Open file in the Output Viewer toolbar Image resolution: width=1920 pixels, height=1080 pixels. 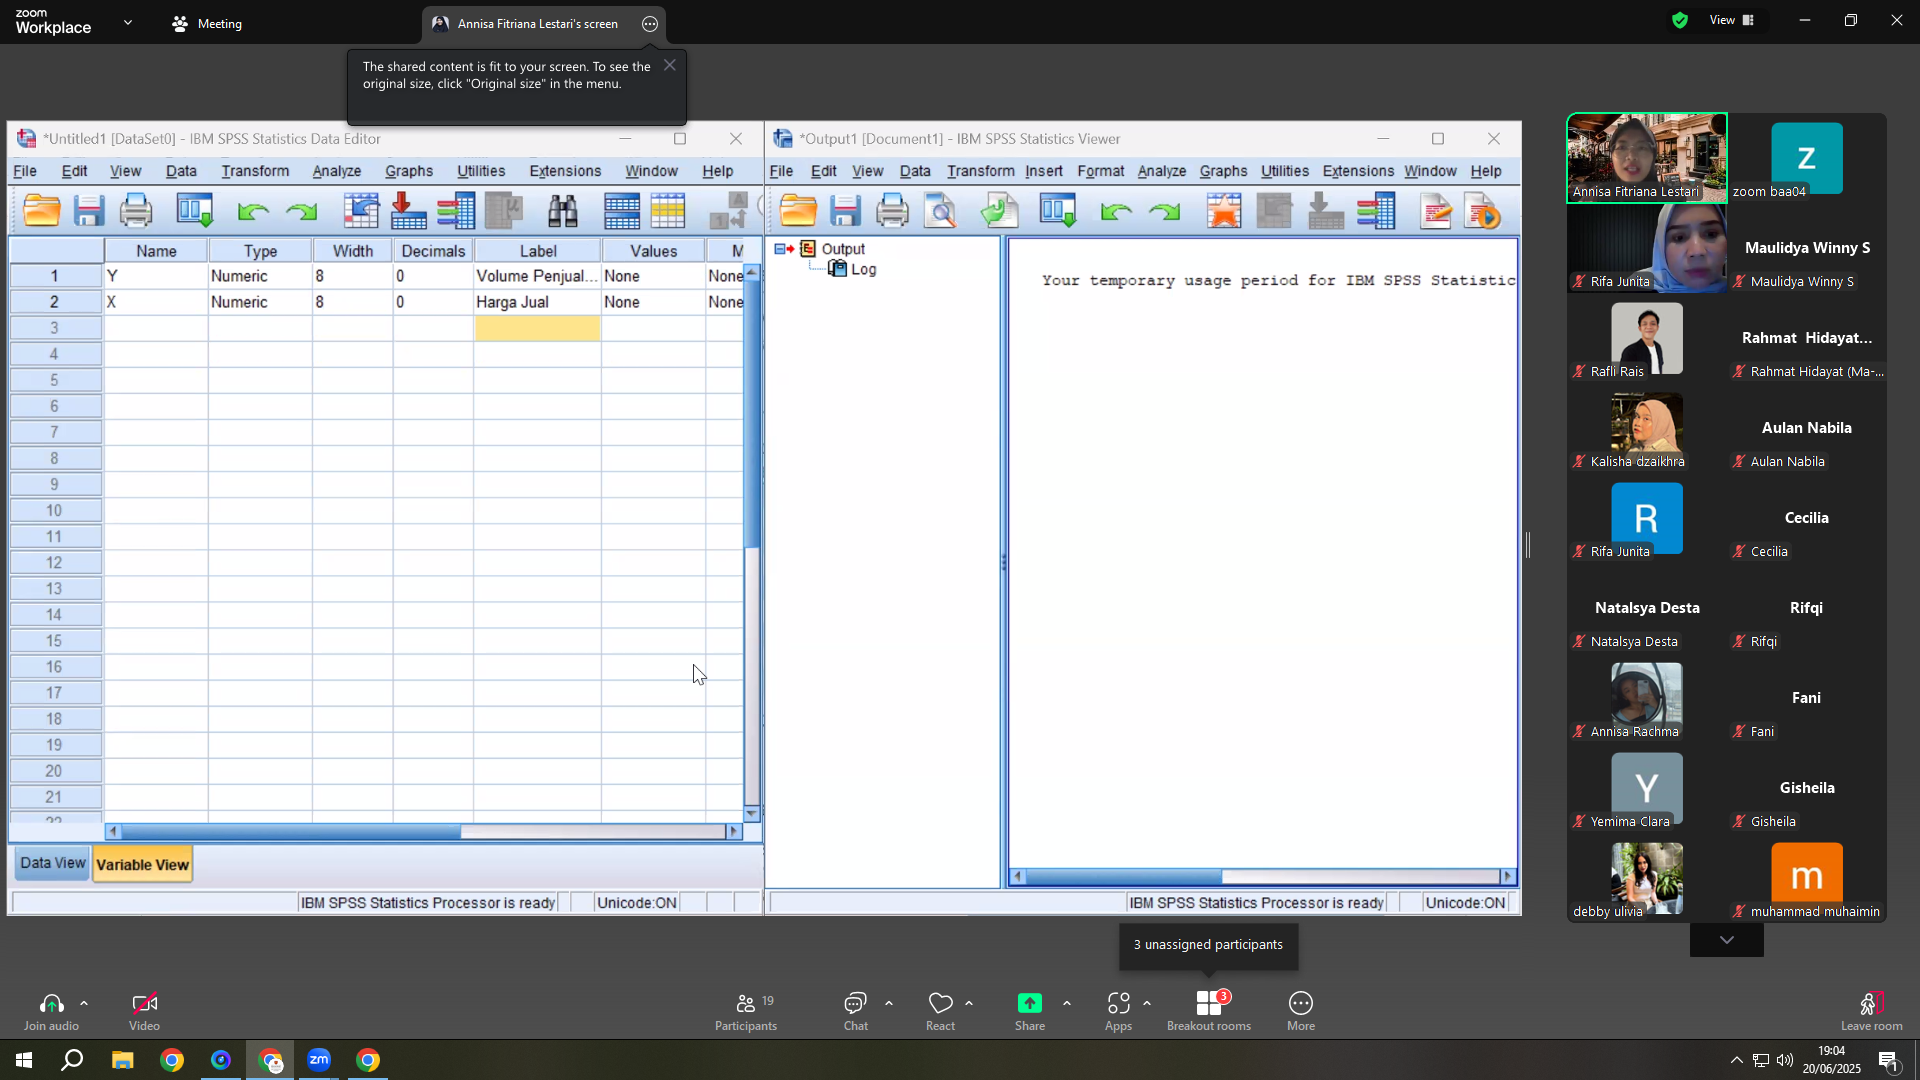pos(798,211)
